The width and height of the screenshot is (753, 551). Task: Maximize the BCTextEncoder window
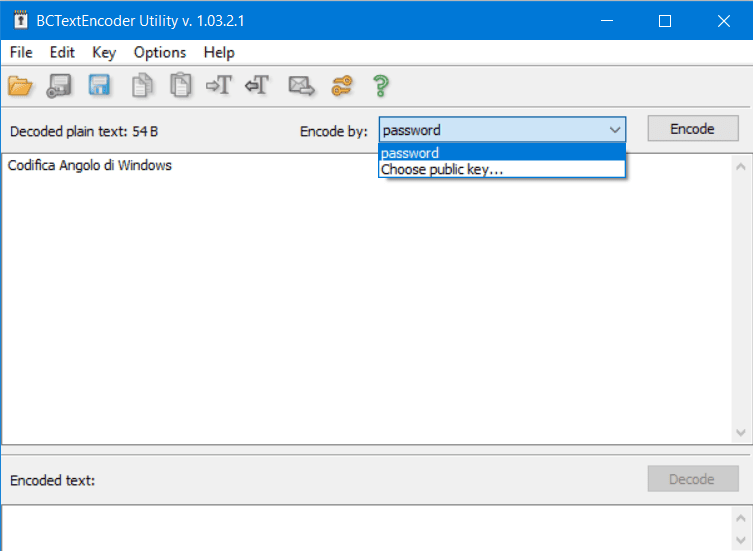(x=665, y=21)
